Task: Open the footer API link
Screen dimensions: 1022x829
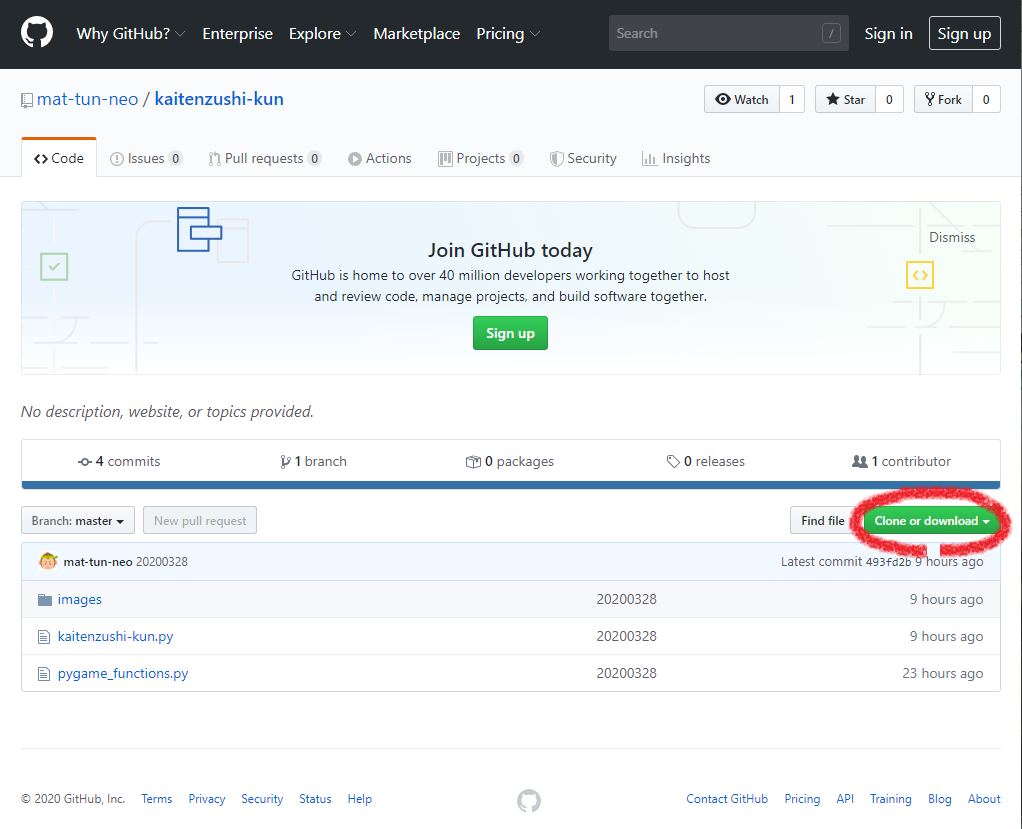Action: coord(845,799)
